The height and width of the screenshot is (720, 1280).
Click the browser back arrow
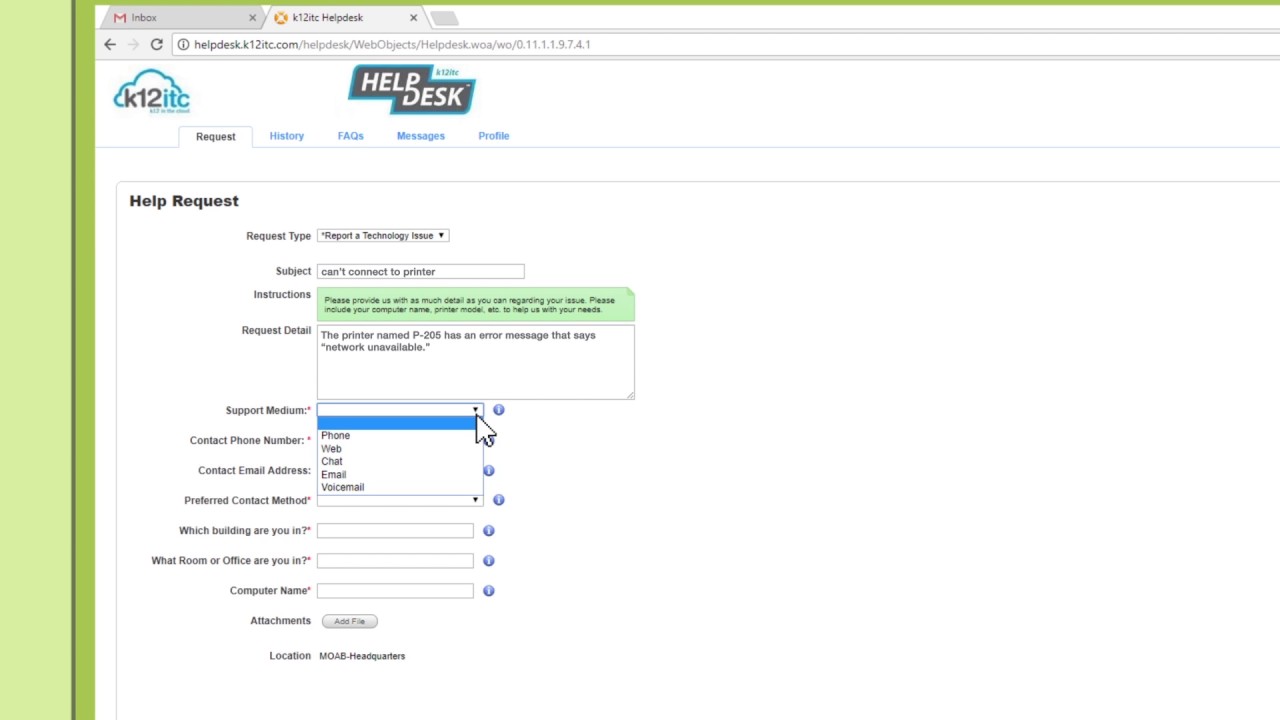tap(110, 44)
